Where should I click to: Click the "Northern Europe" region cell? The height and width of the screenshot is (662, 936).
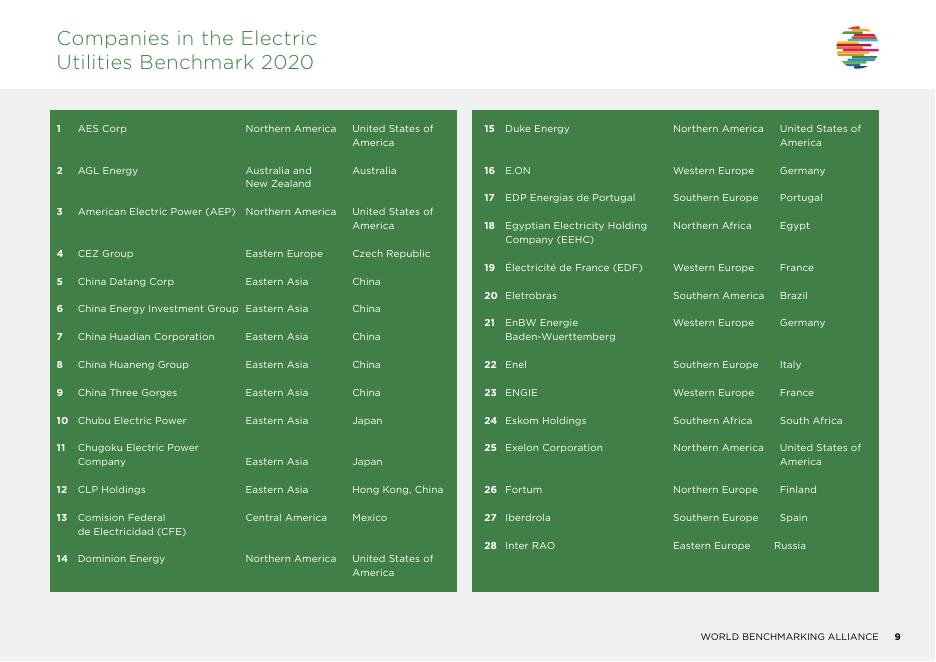point(715,490)
